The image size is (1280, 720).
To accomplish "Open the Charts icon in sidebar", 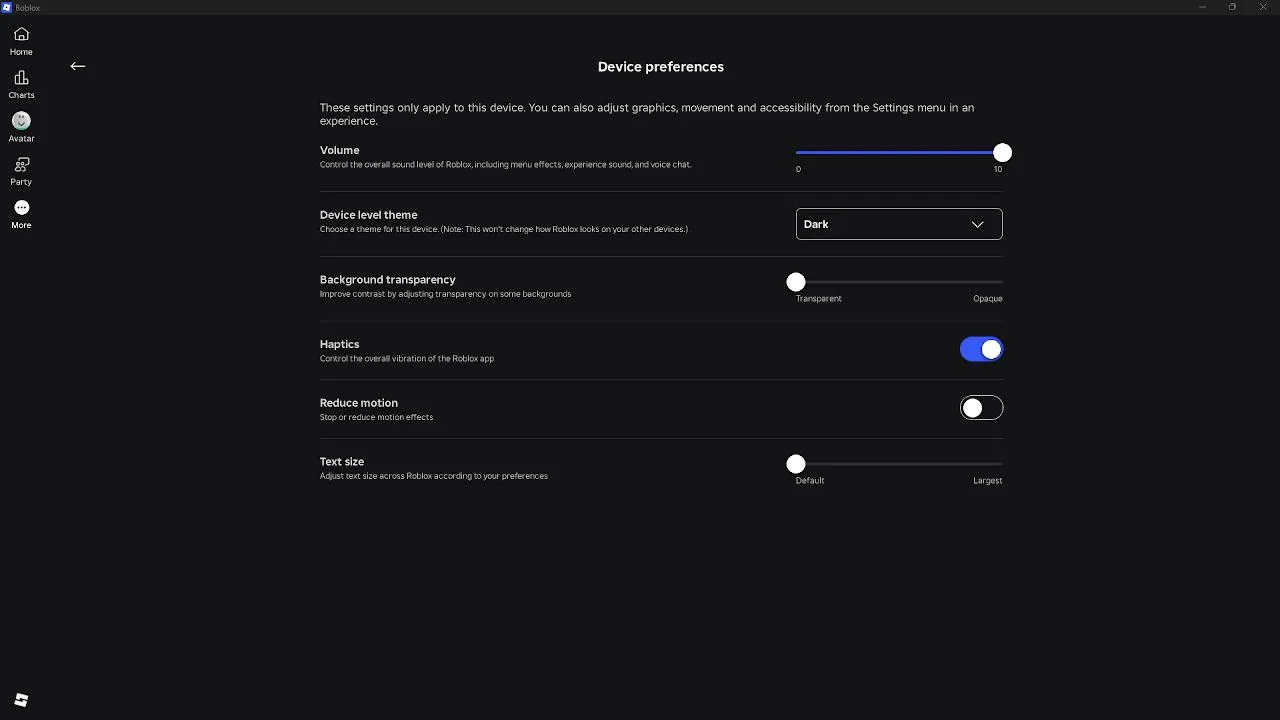I will (21, 78).
